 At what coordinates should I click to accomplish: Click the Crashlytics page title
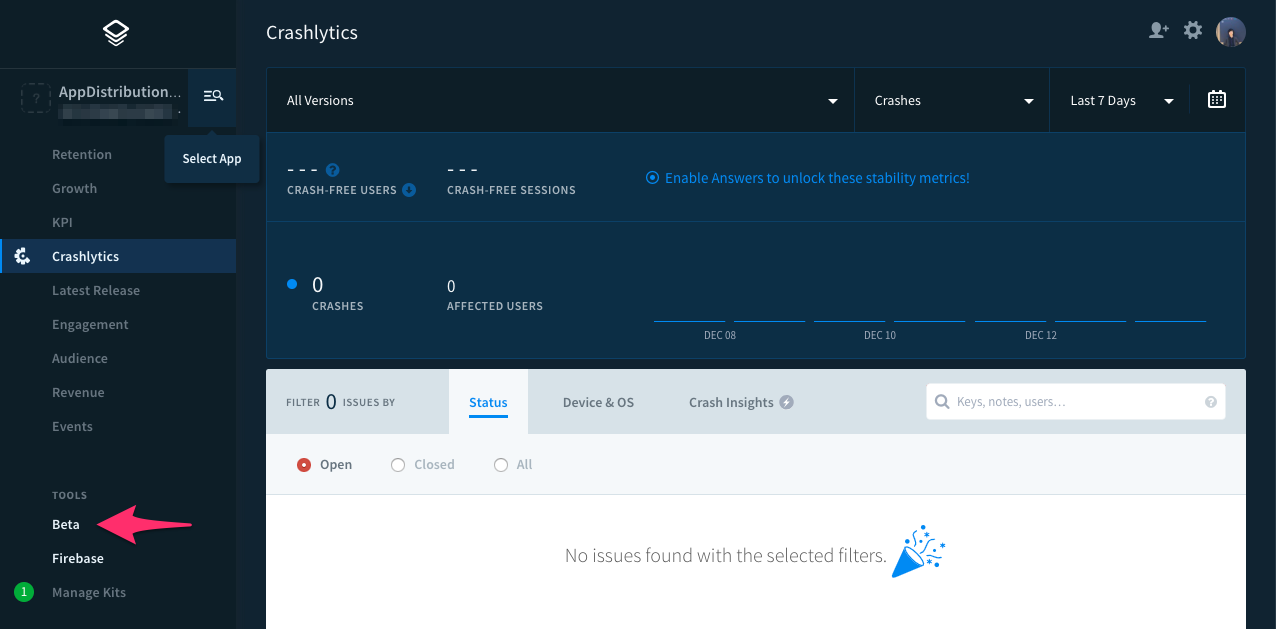[x=312, y=32]
